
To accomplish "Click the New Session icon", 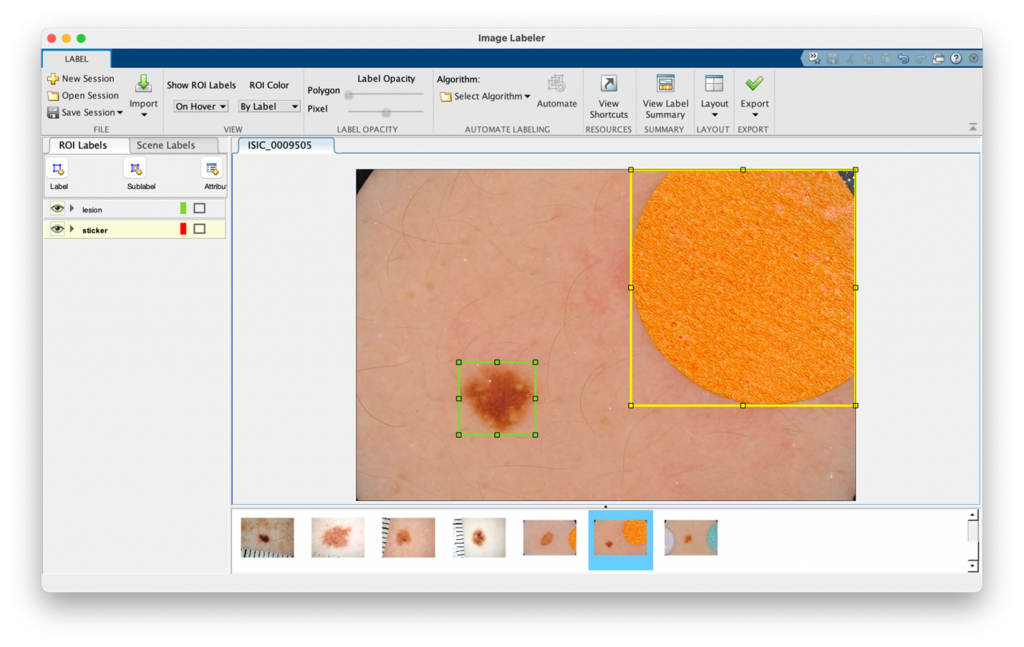I will 53,79.
